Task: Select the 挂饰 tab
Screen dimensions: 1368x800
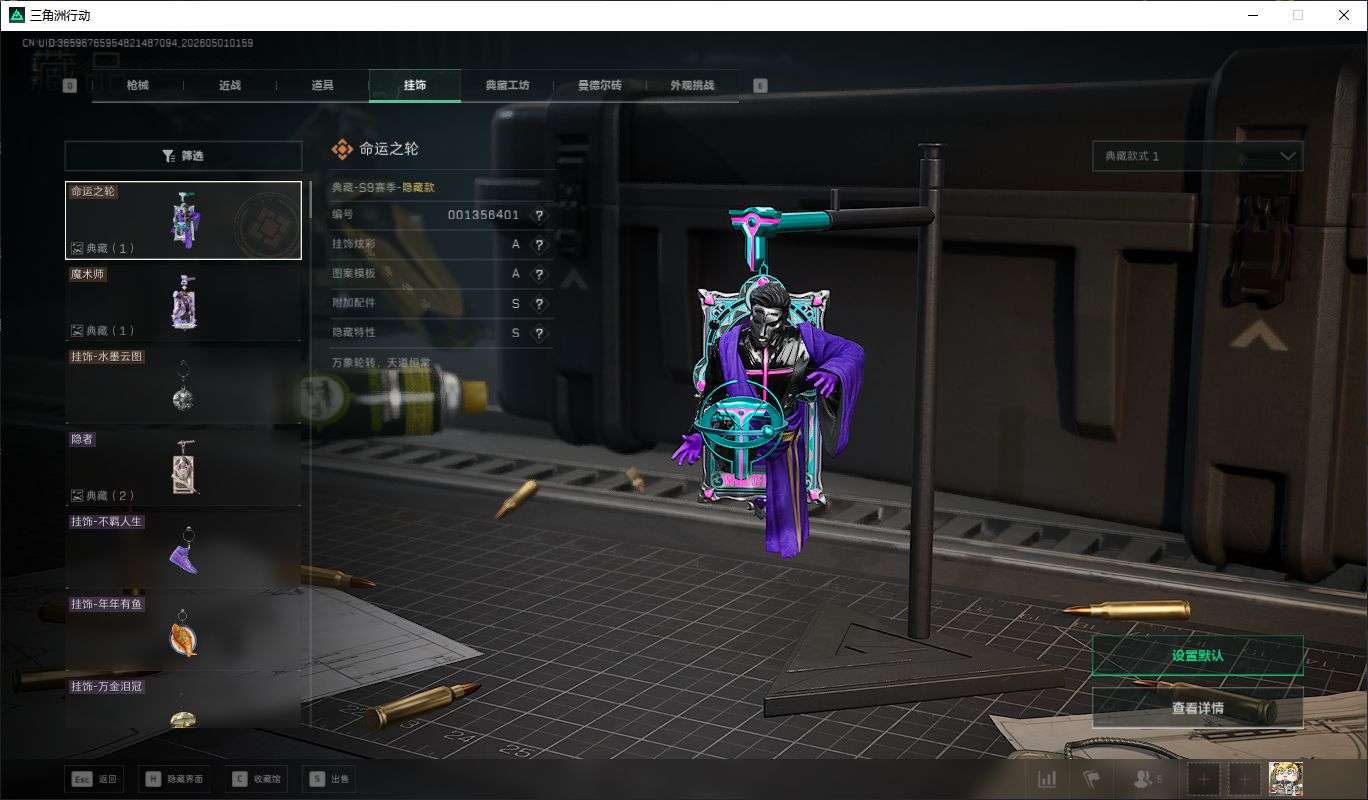Action: point(415,86)
